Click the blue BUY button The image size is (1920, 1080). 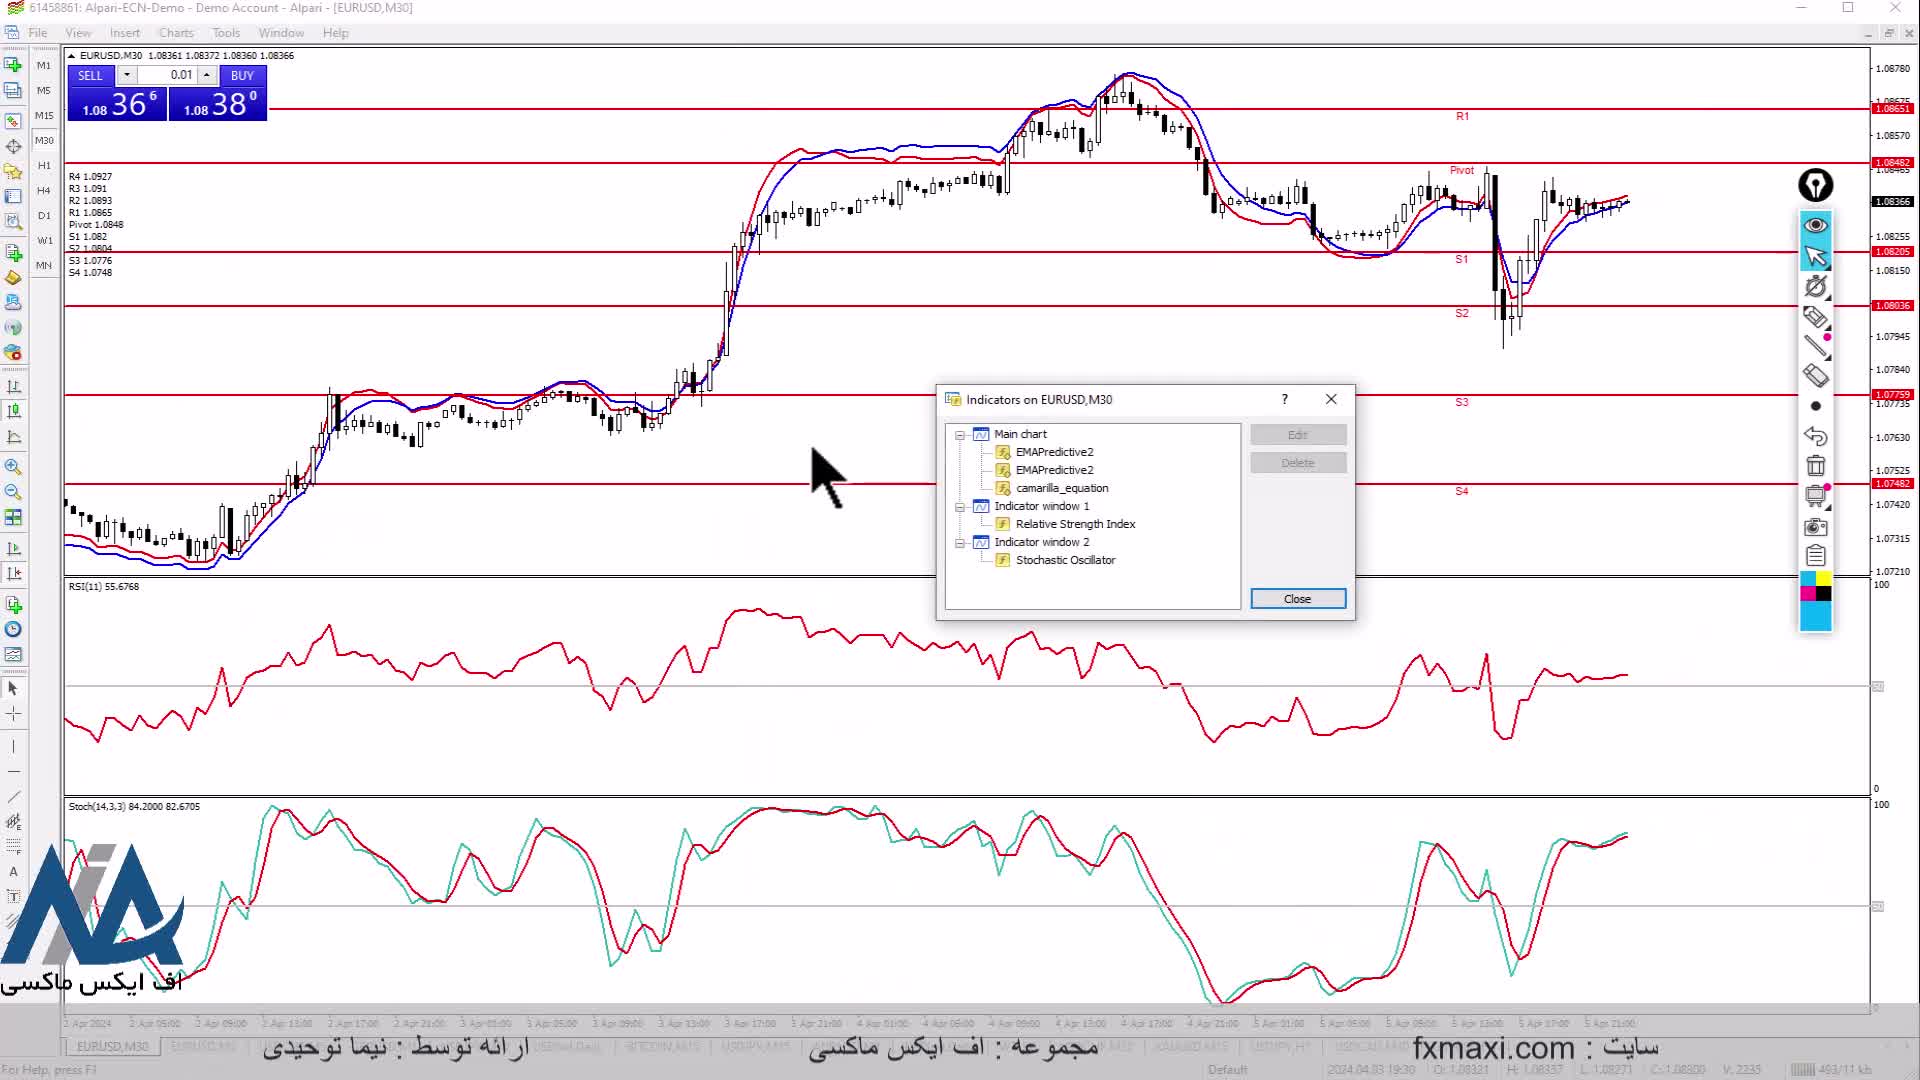point(242,75)
